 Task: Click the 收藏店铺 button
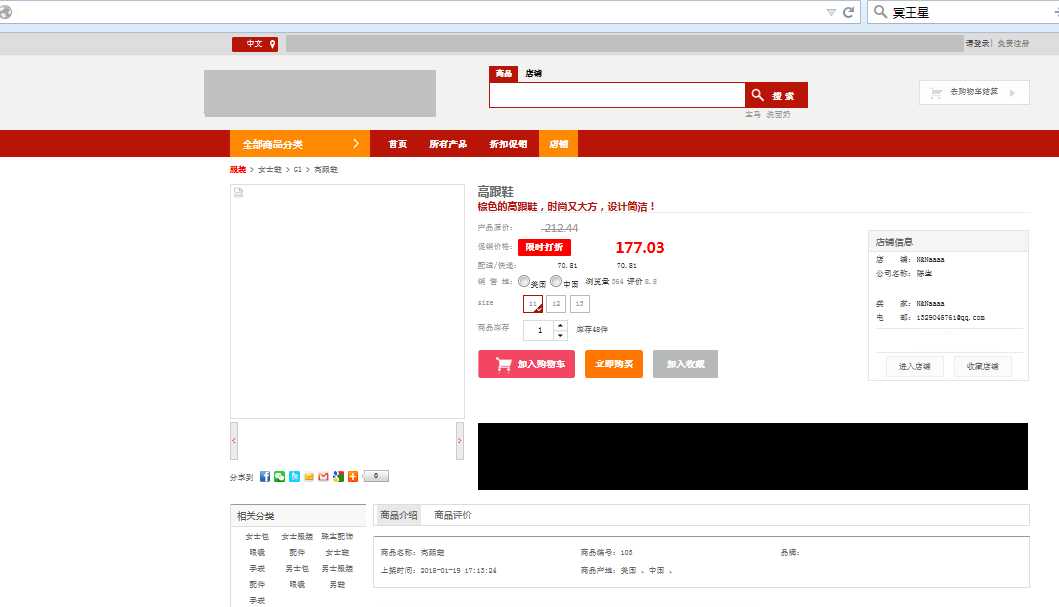982,366
